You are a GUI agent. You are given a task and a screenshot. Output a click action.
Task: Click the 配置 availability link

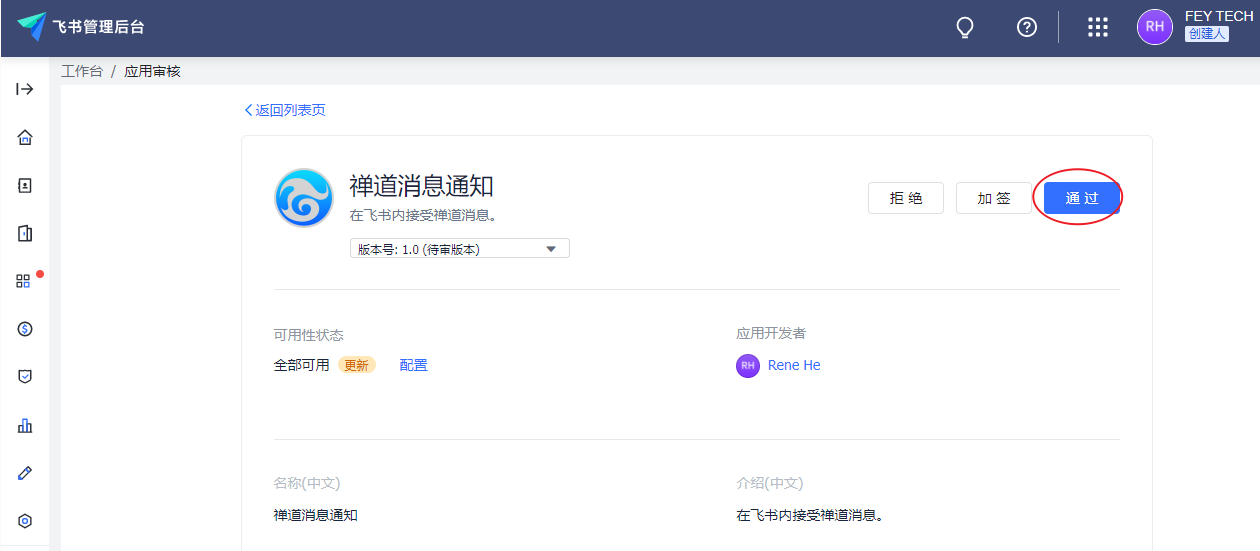(x=413, y=365)
